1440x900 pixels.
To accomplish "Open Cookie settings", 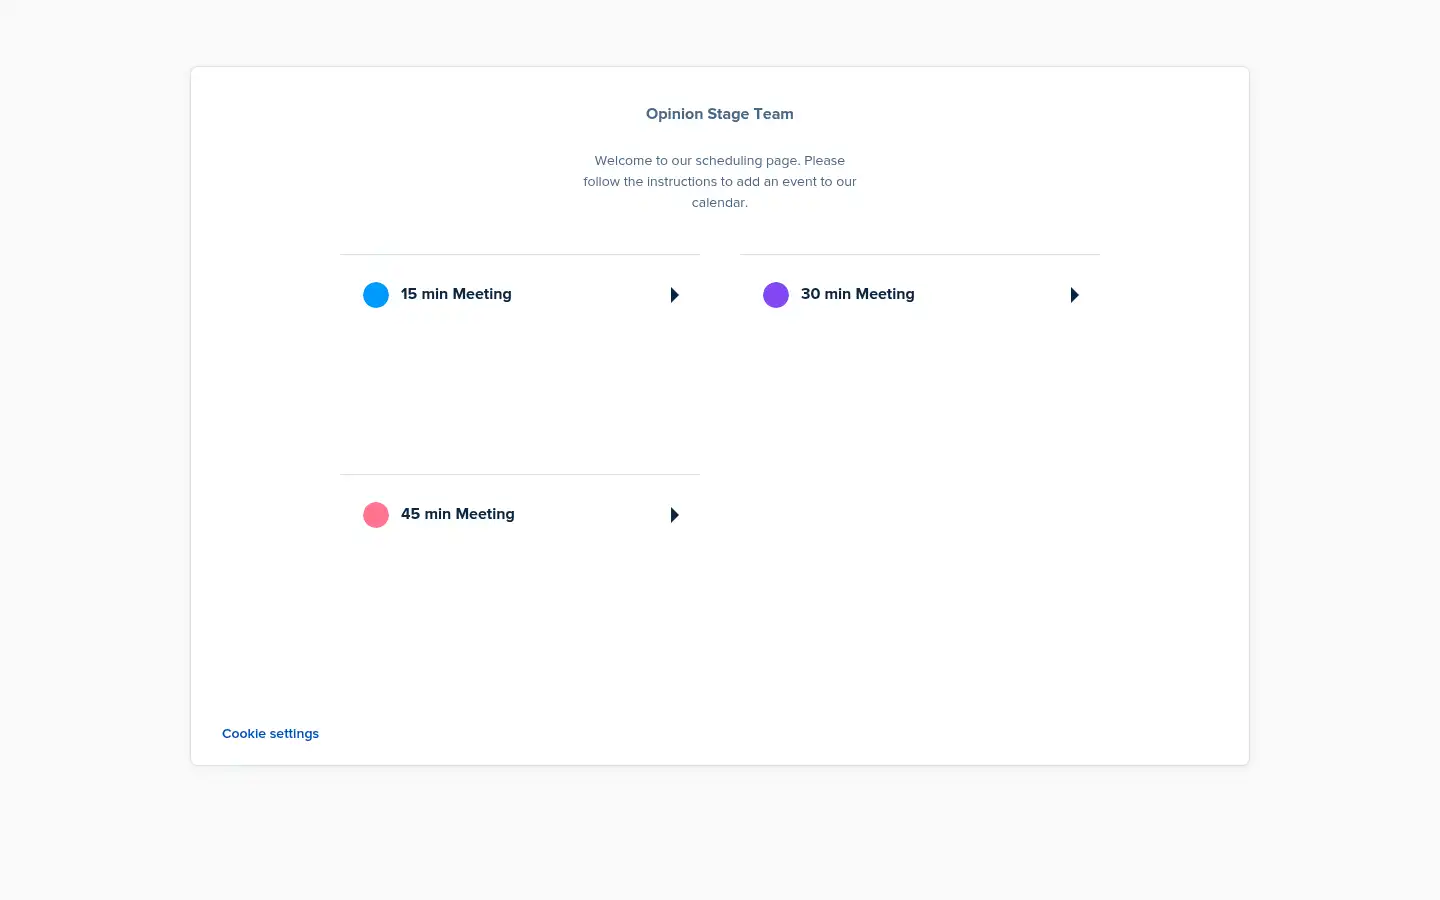I will (270, 733).
